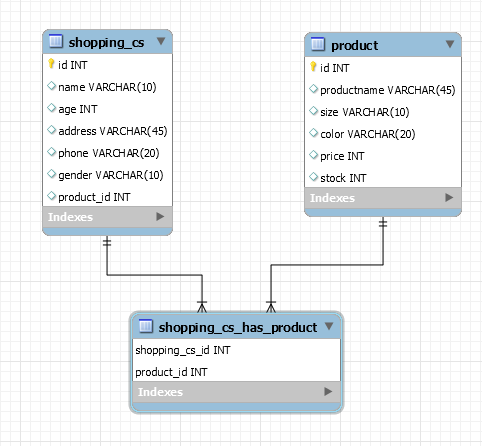Select relationship line from product to junction table

point(327,265)
